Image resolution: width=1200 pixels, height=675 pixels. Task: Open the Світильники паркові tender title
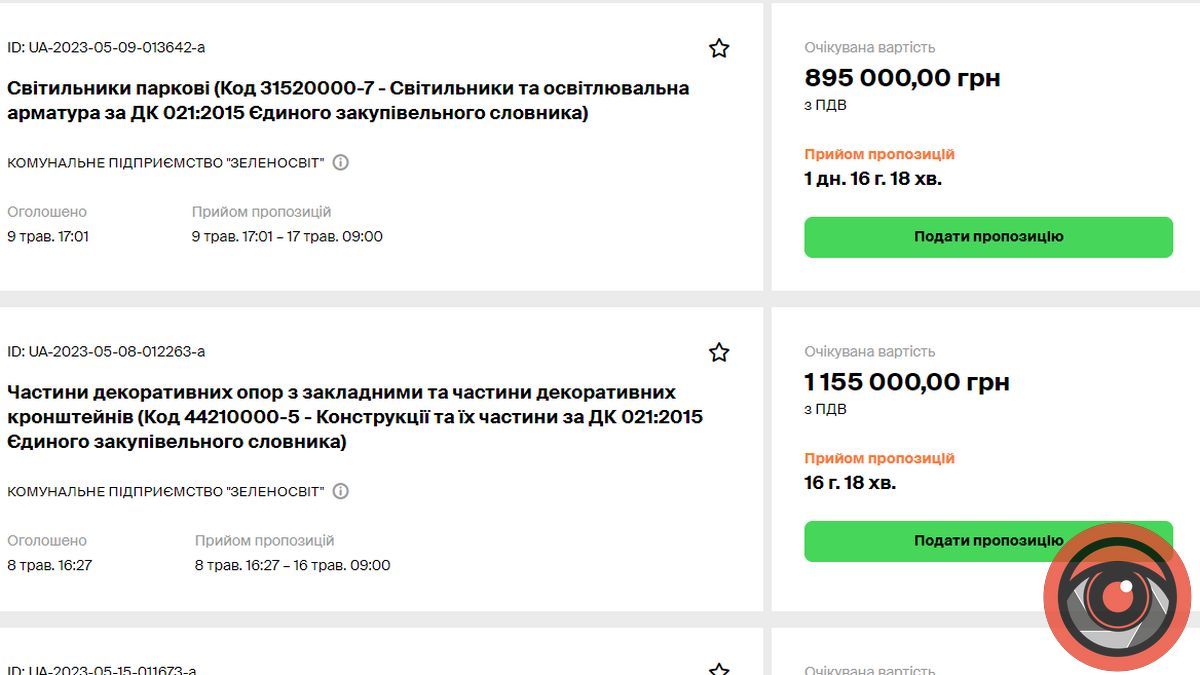[x=348, y=99]
